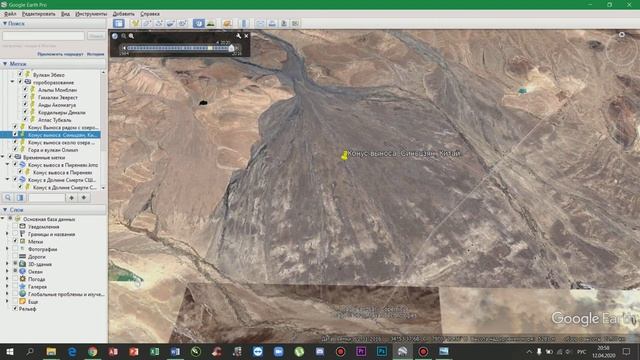
Task: Toggle the sidebar visibility toolbar button
Action: pyautogui.click(x=119, y=24)
